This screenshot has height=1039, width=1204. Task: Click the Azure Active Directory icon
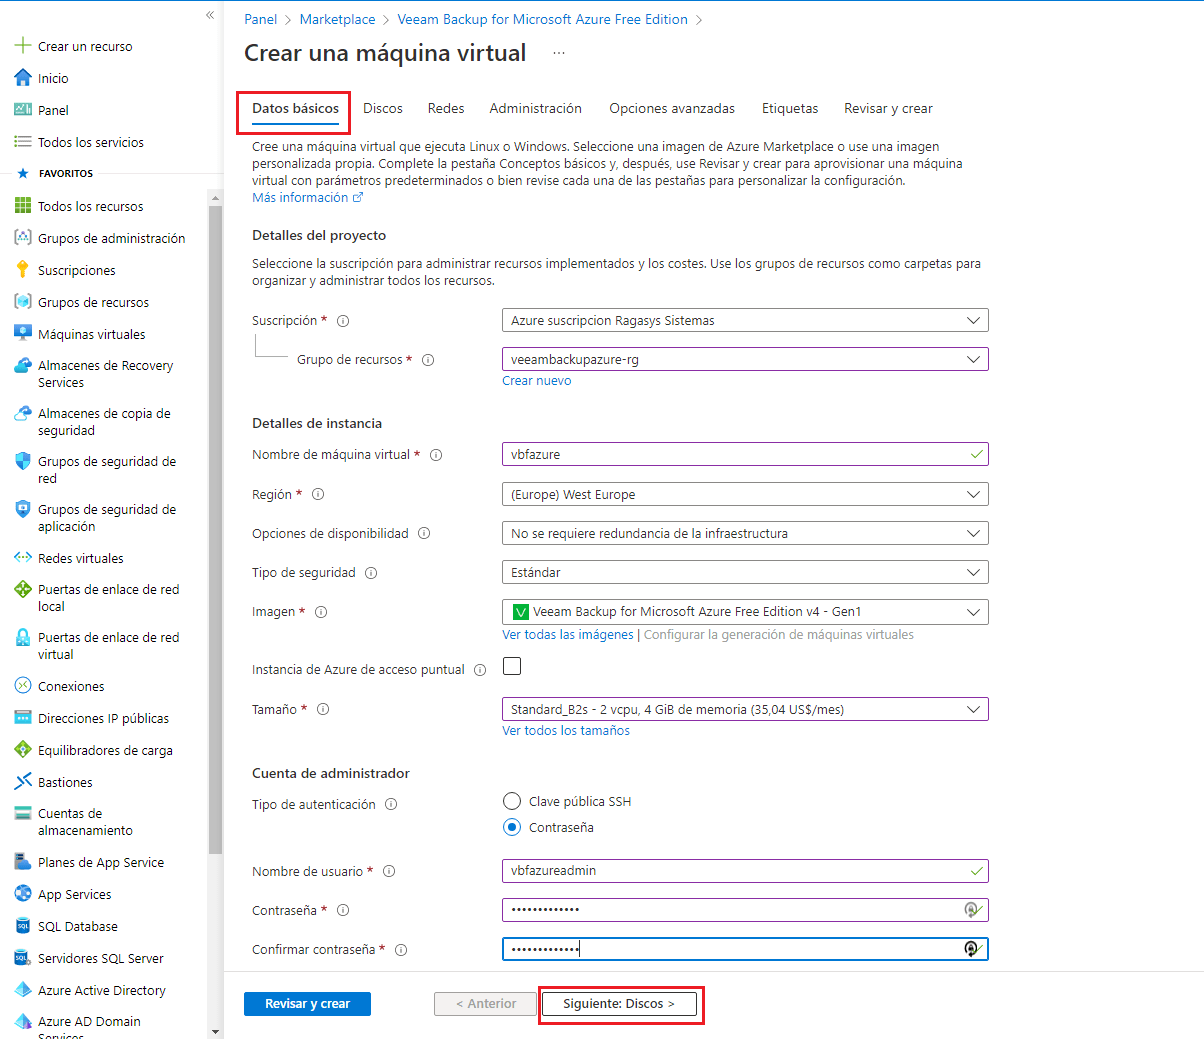pos(22,990)
